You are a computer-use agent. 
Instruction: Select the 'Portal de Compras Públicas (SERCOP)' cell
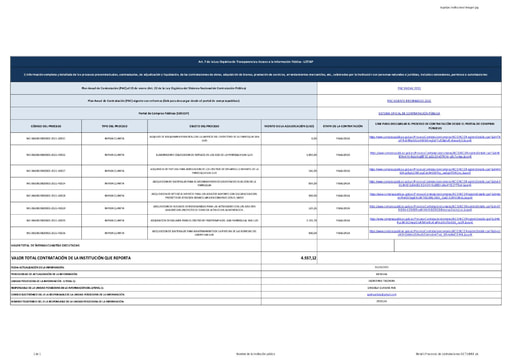coord(164,114)
